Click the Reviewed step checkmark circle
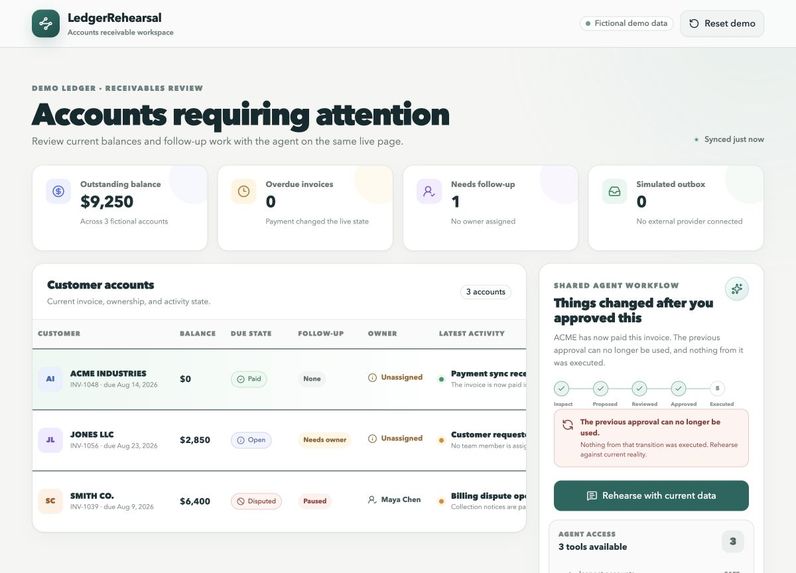This screenshot has height=573, width=796. click(640, 389)
